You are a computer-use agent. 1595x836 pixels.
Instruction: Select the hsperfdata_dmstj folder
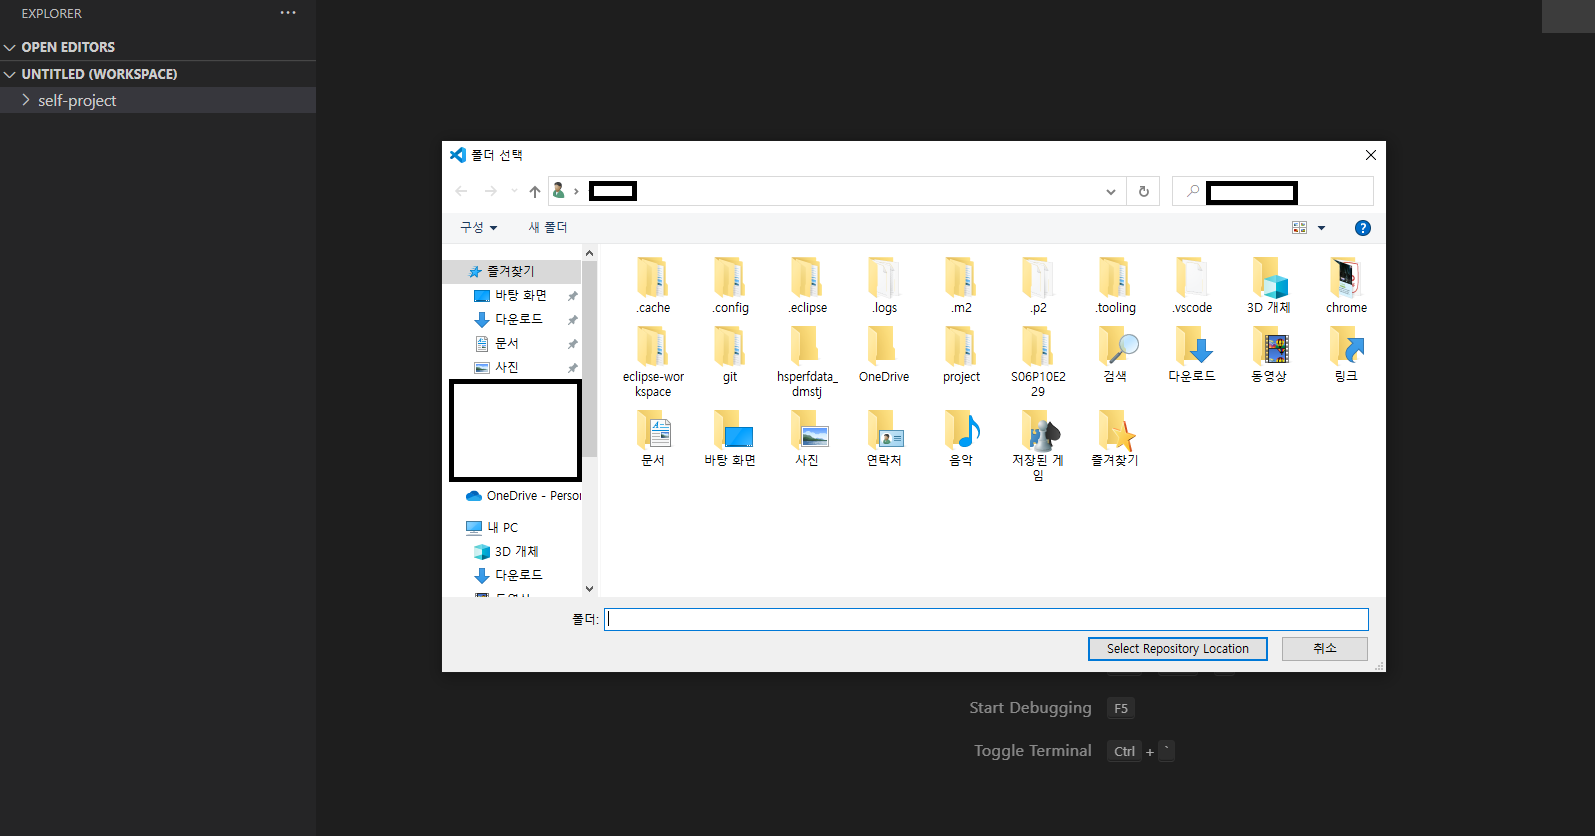[x=807, y=362]
